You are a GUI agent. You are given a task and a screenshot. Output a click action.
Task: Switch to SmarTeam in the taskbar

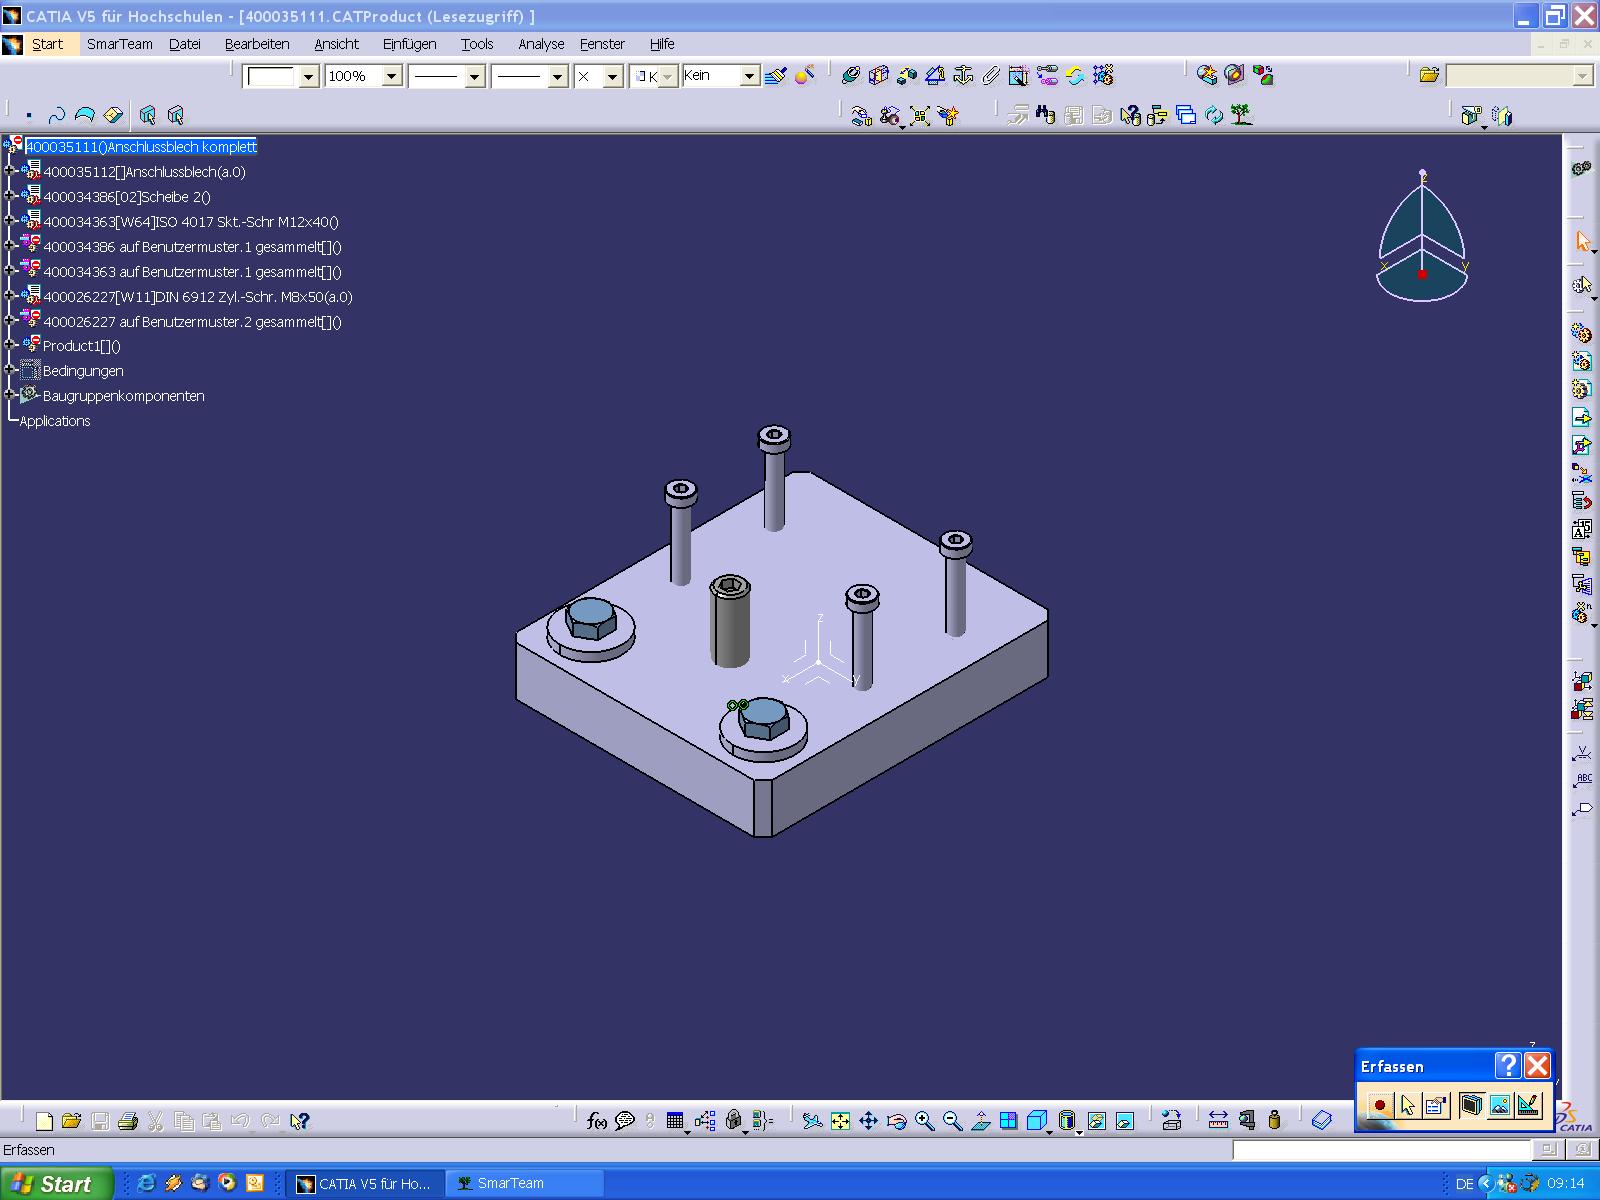pos(524,1184)
